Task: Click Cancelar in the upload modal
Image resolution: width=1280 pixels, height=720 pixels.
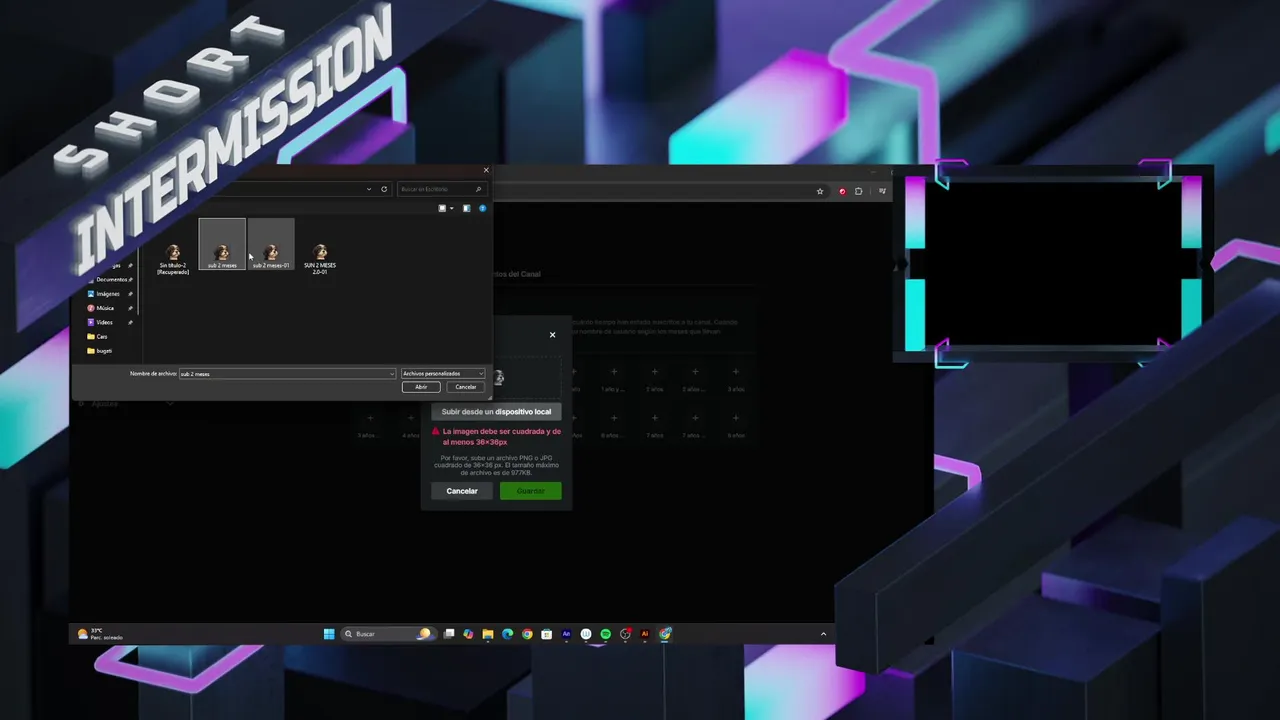Action: [x=462, y=491]
